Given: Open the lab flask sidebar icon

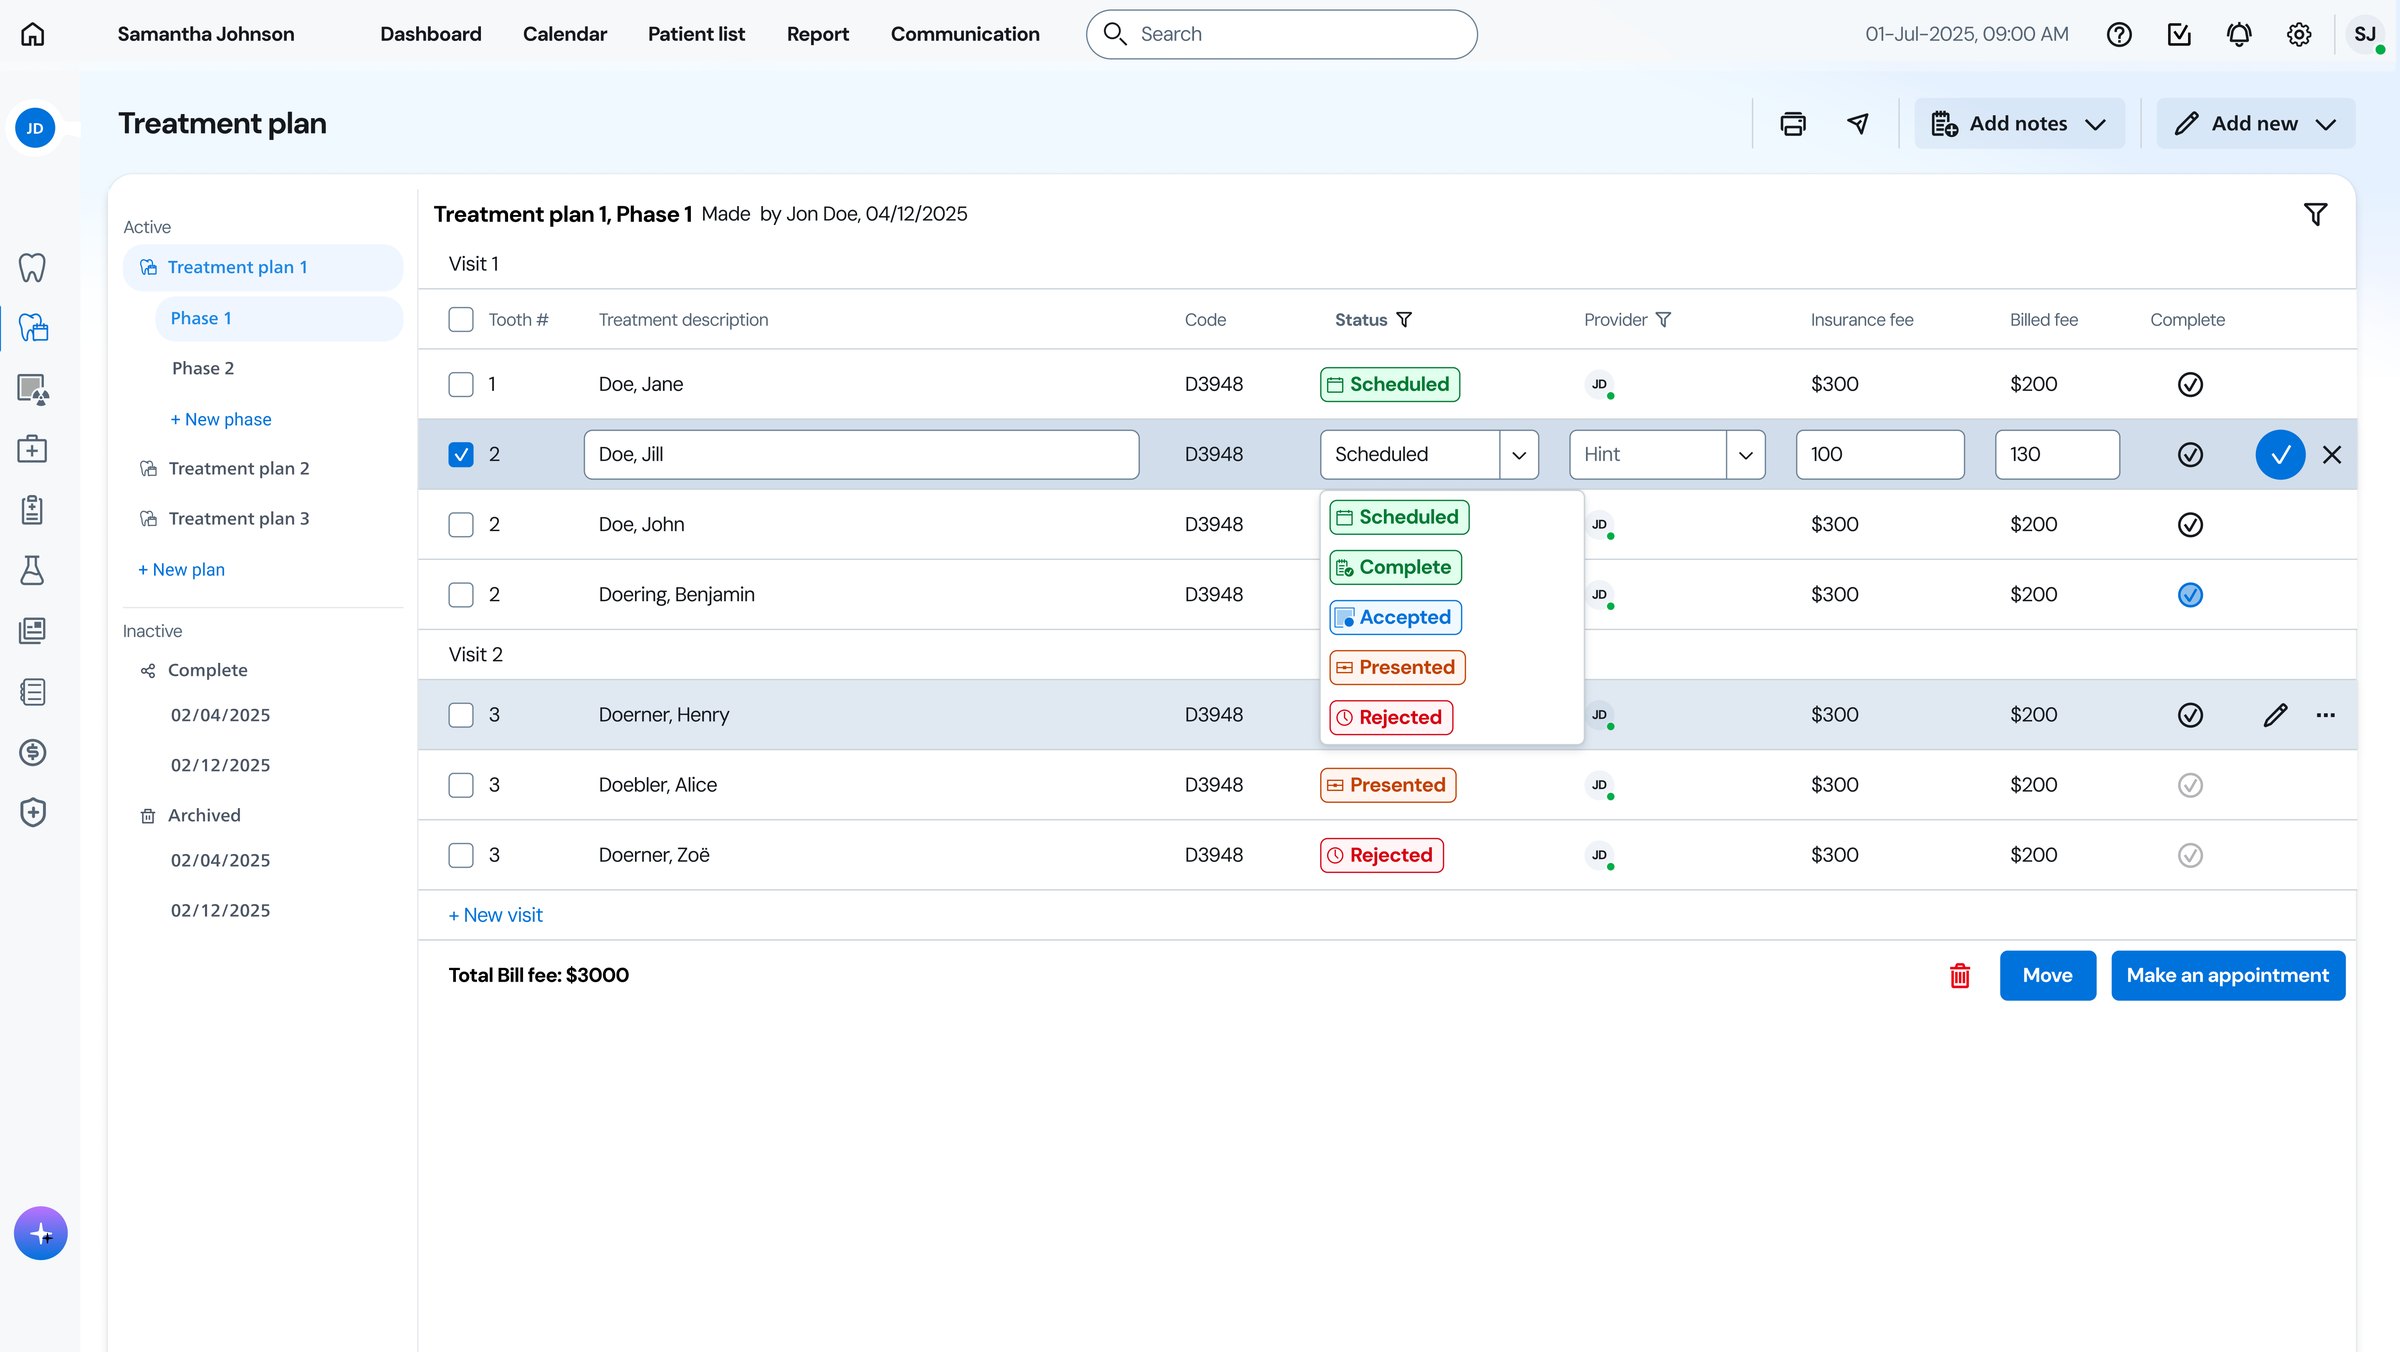Looking at the screenshot, I should click(32, 570).
